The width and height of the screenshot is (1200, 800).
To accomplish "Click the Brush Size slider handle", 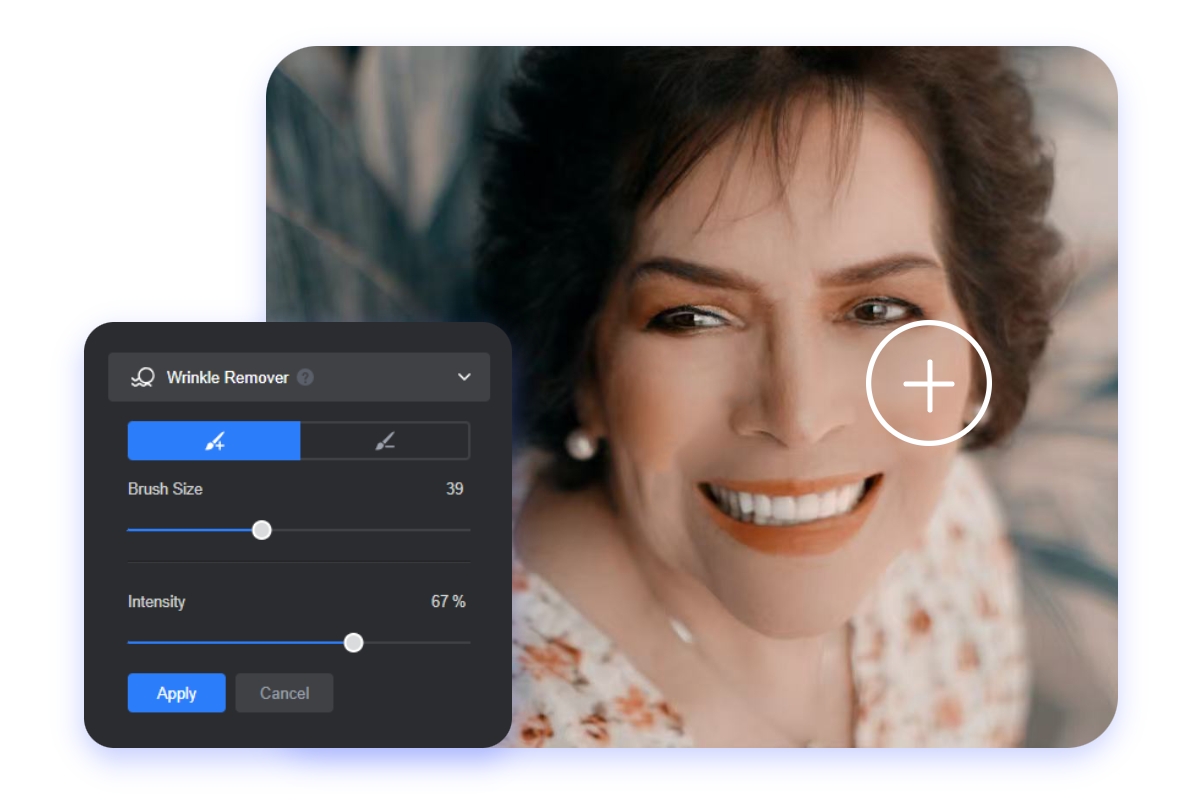I will pos(262,530).
